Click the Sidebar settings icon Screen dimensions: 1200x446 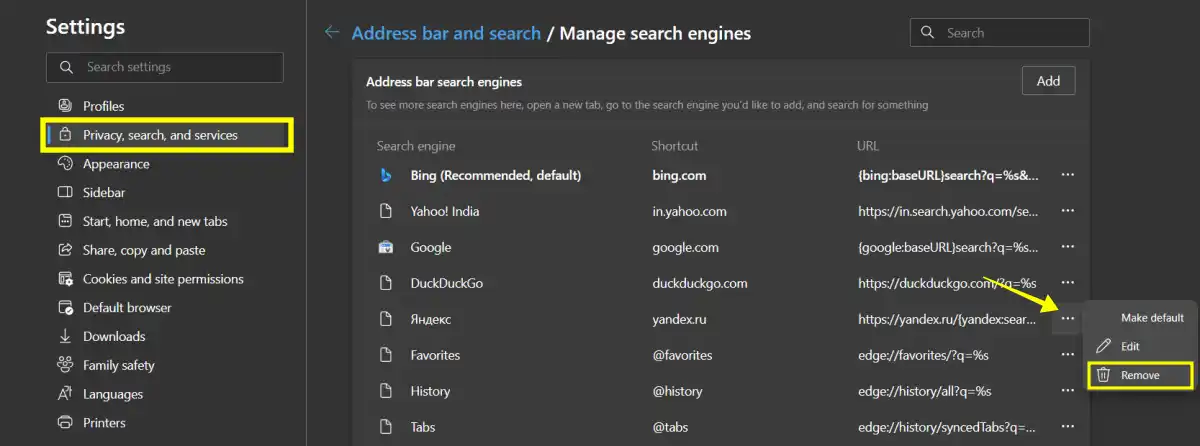pos(66,192)
